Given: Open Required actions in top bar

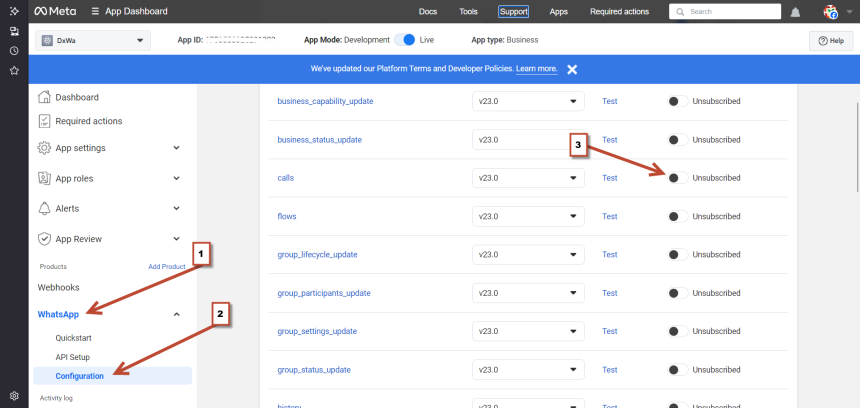Looking at the screenshot, I should [619, 12].
